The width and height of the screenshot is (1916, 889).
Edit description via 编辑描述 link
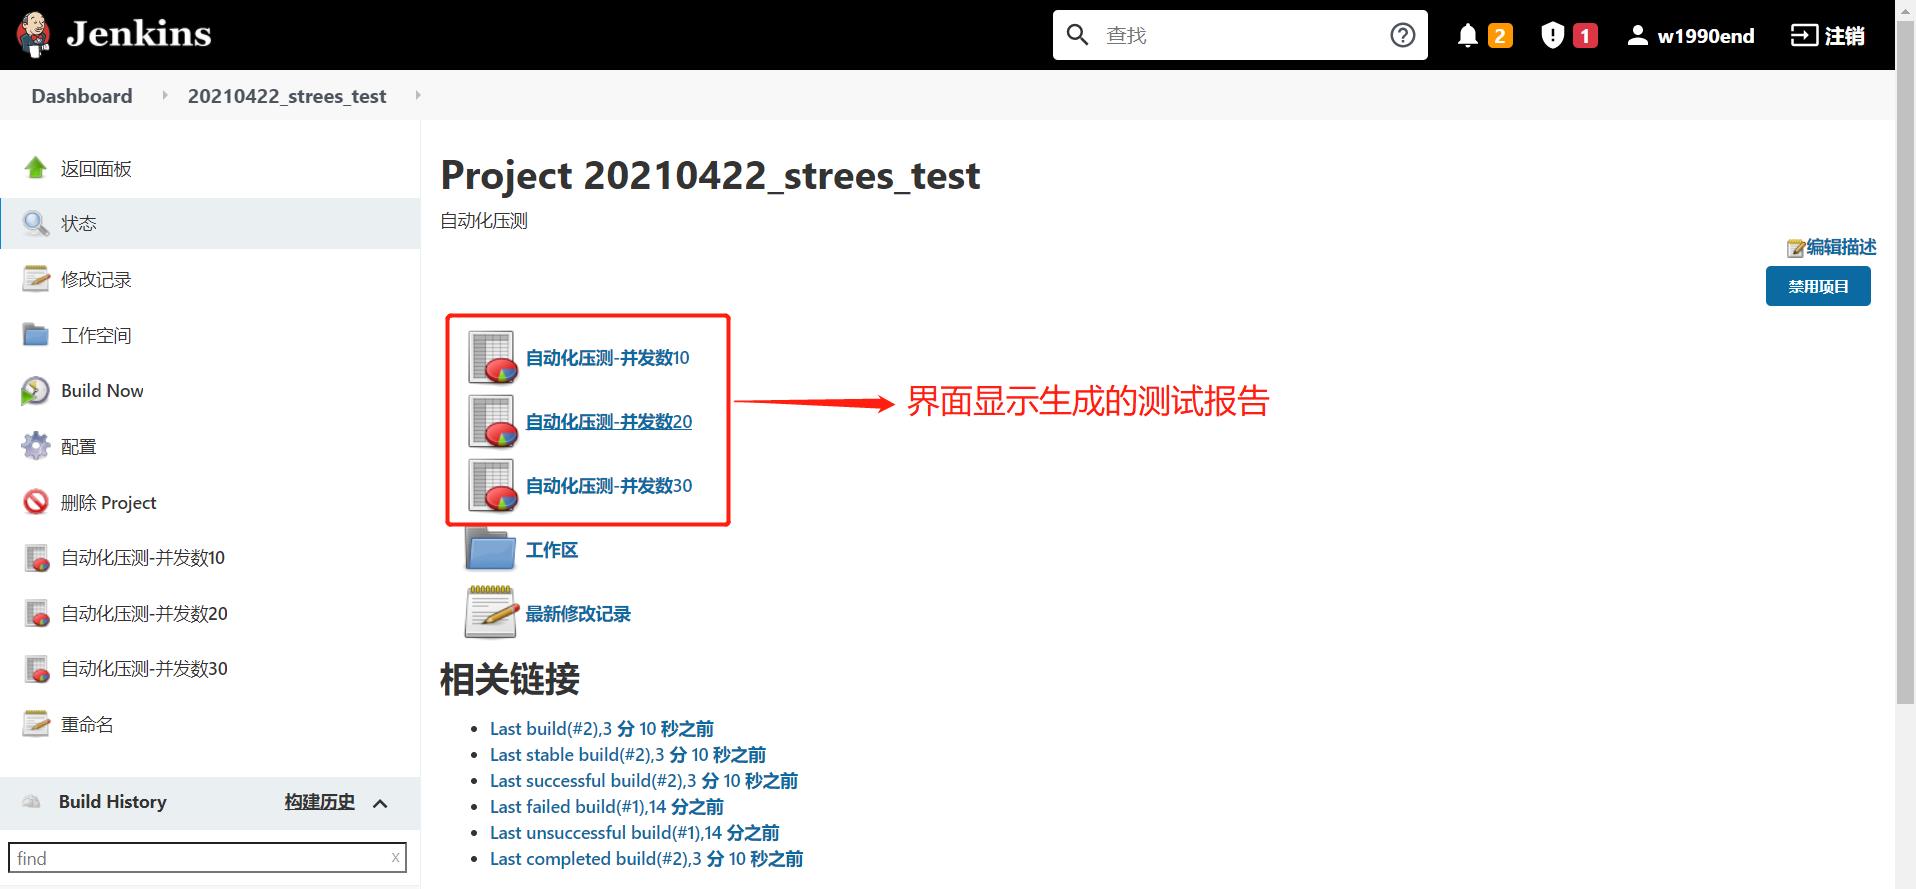[x=1841, y=247]
